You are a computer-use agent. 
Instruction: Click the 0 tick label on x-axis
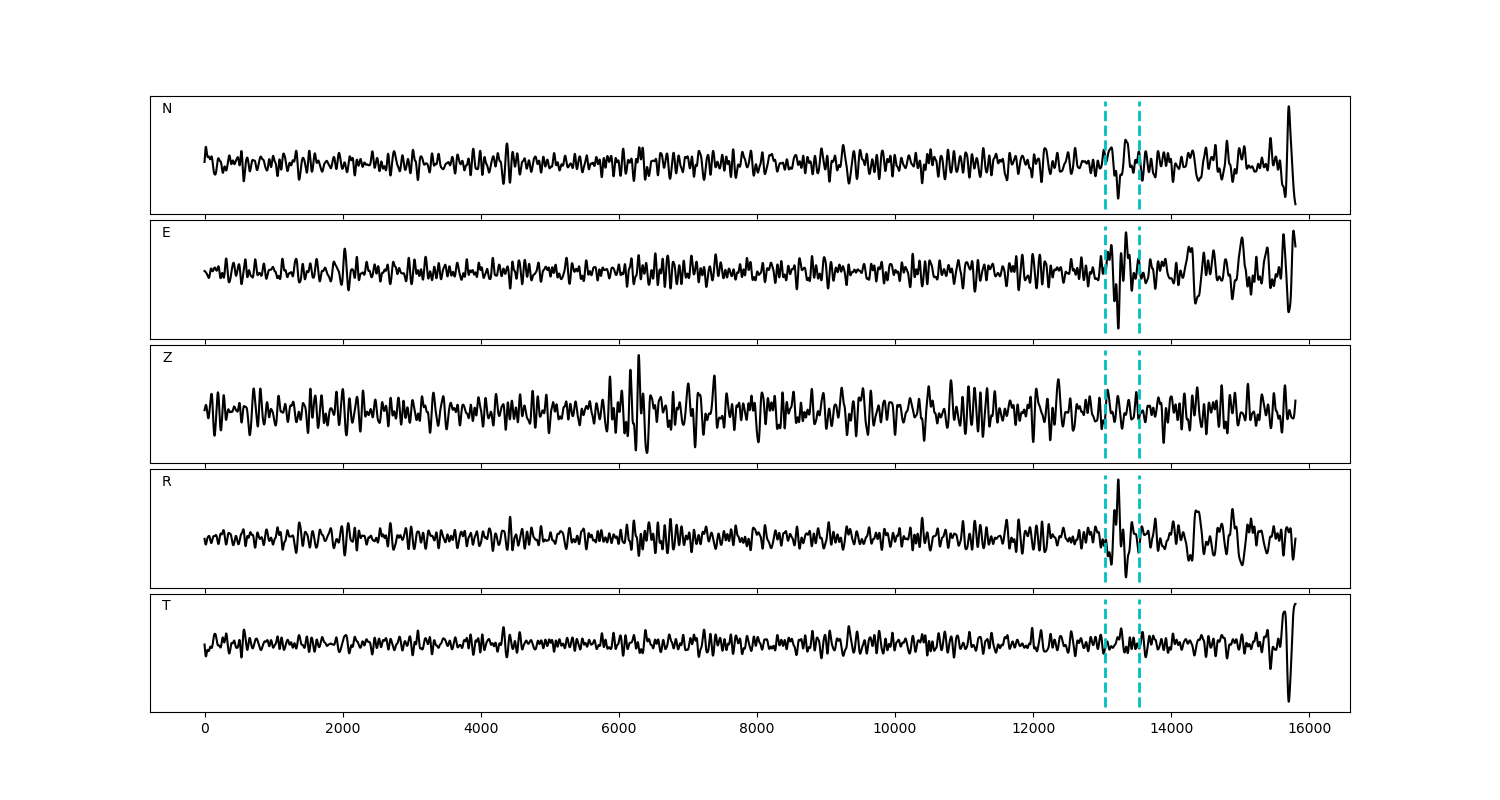pos(205,730)
